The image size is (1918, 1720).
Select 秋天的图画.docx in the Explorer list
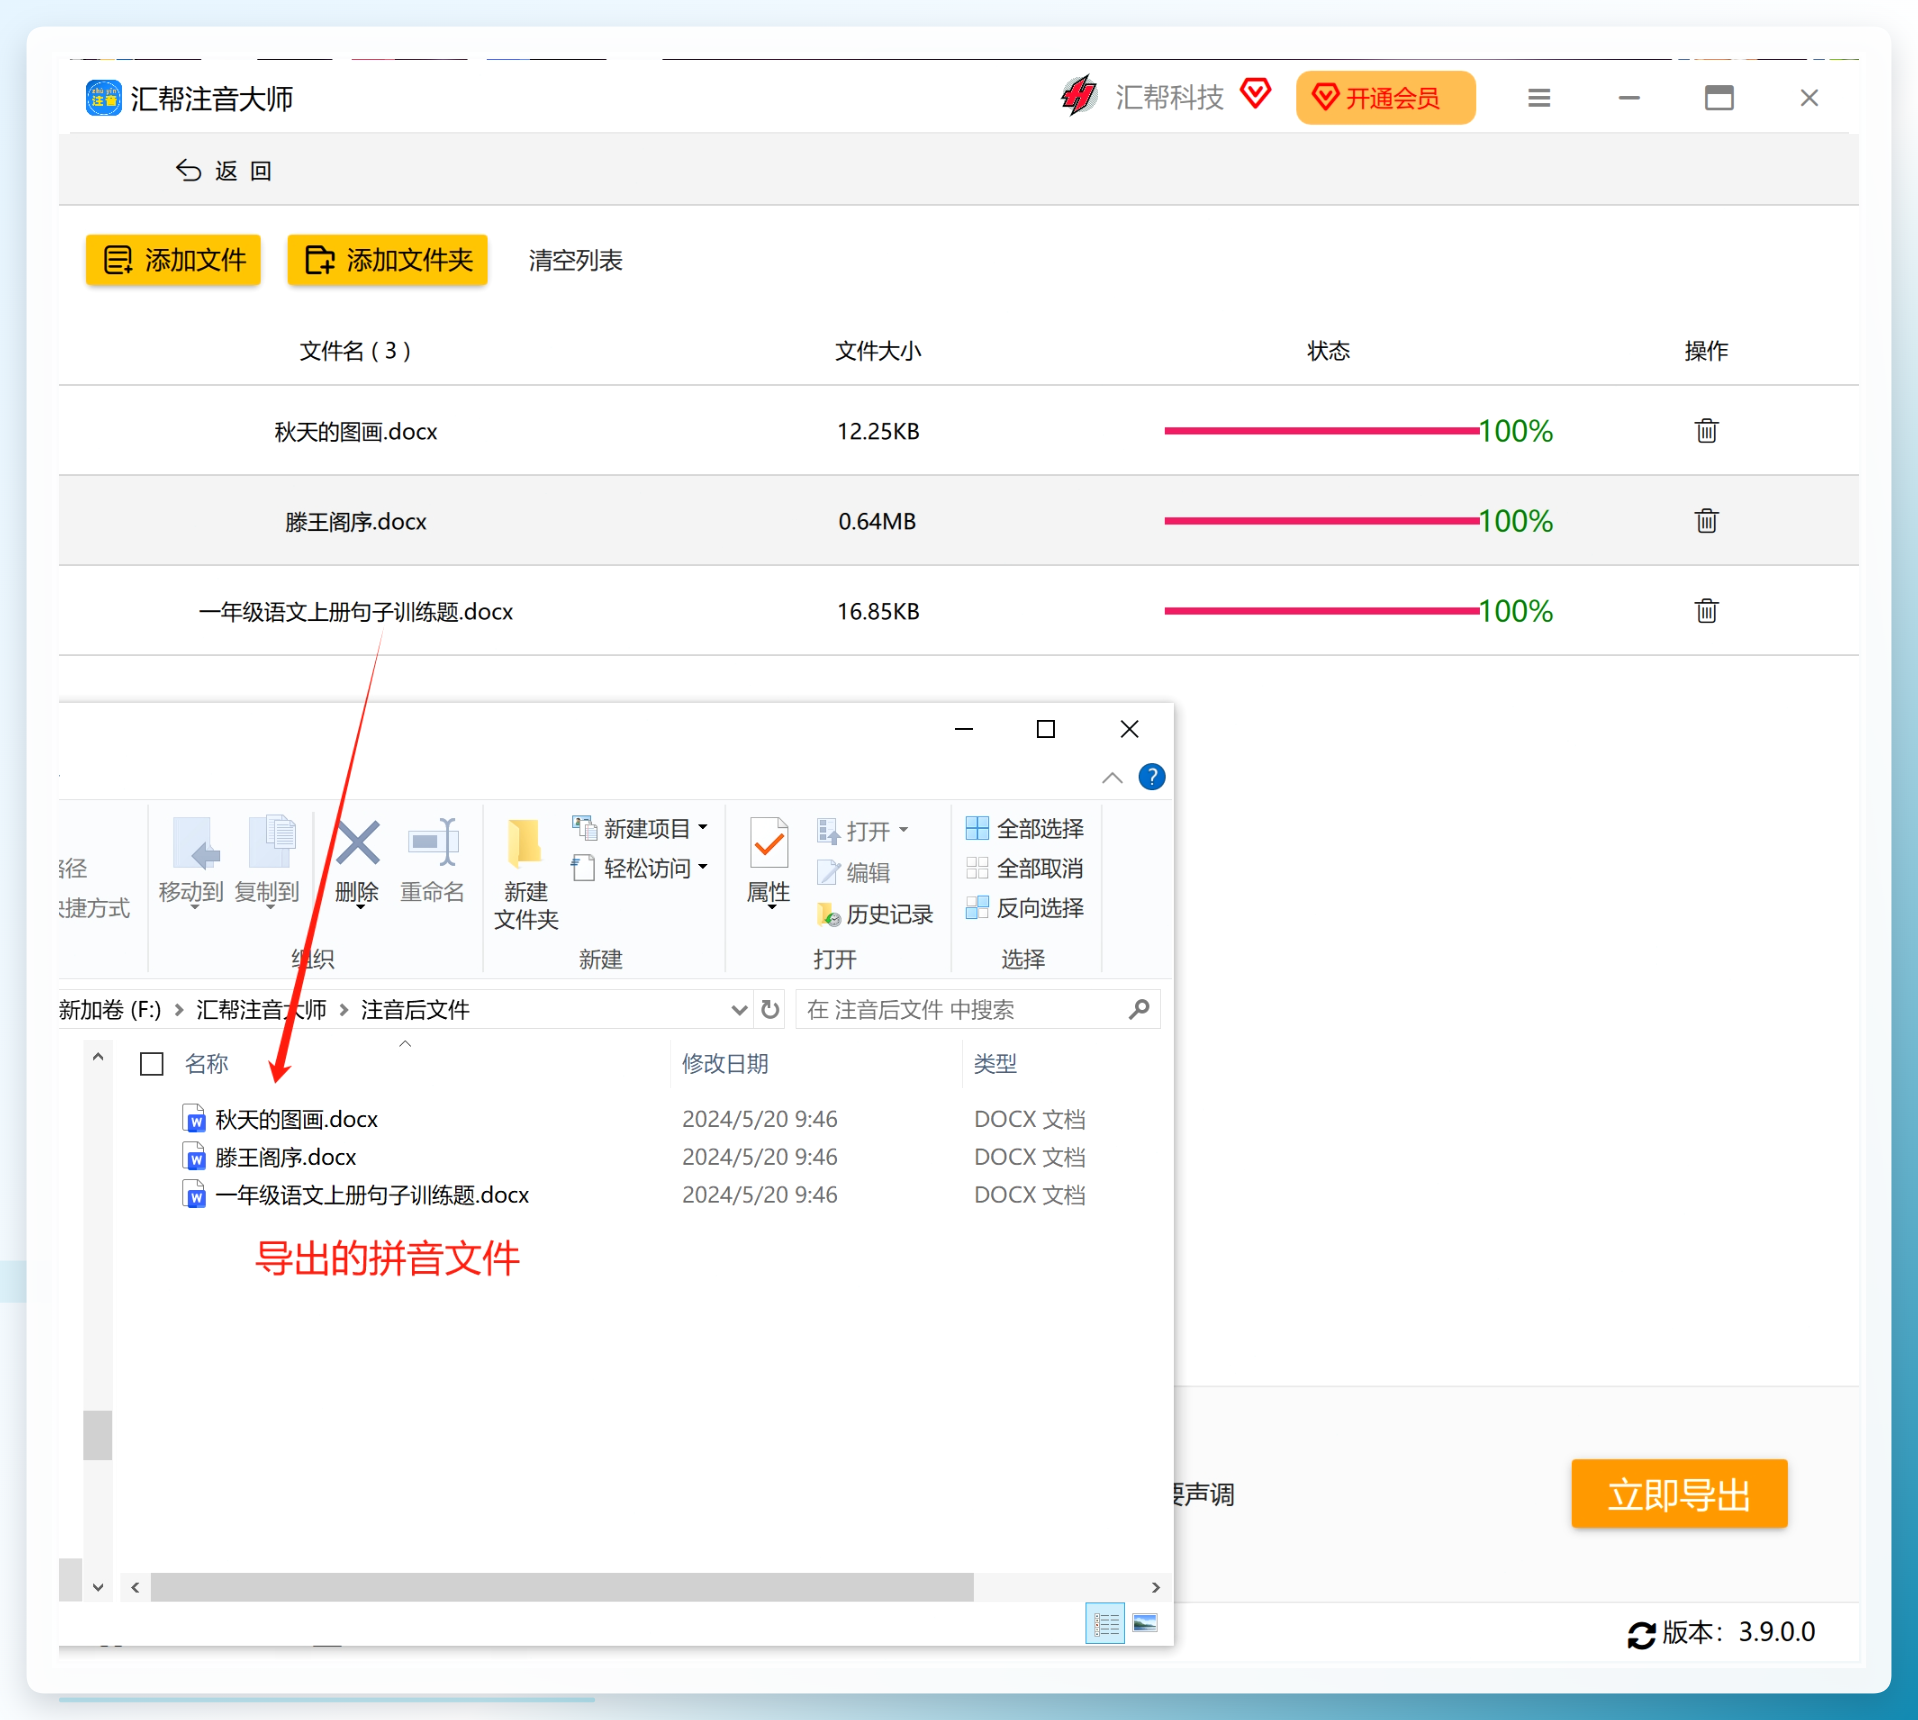[296, 1119]
